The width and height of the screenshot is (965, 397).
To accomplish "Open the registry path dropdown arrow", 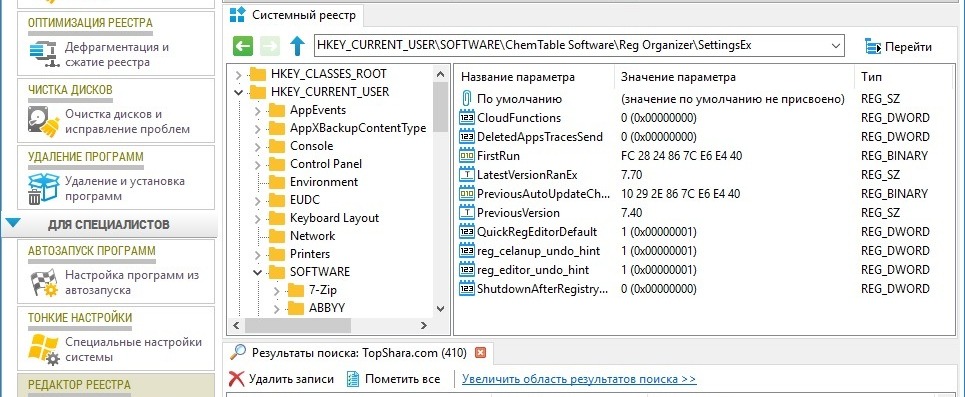I will tap(835, 46).
